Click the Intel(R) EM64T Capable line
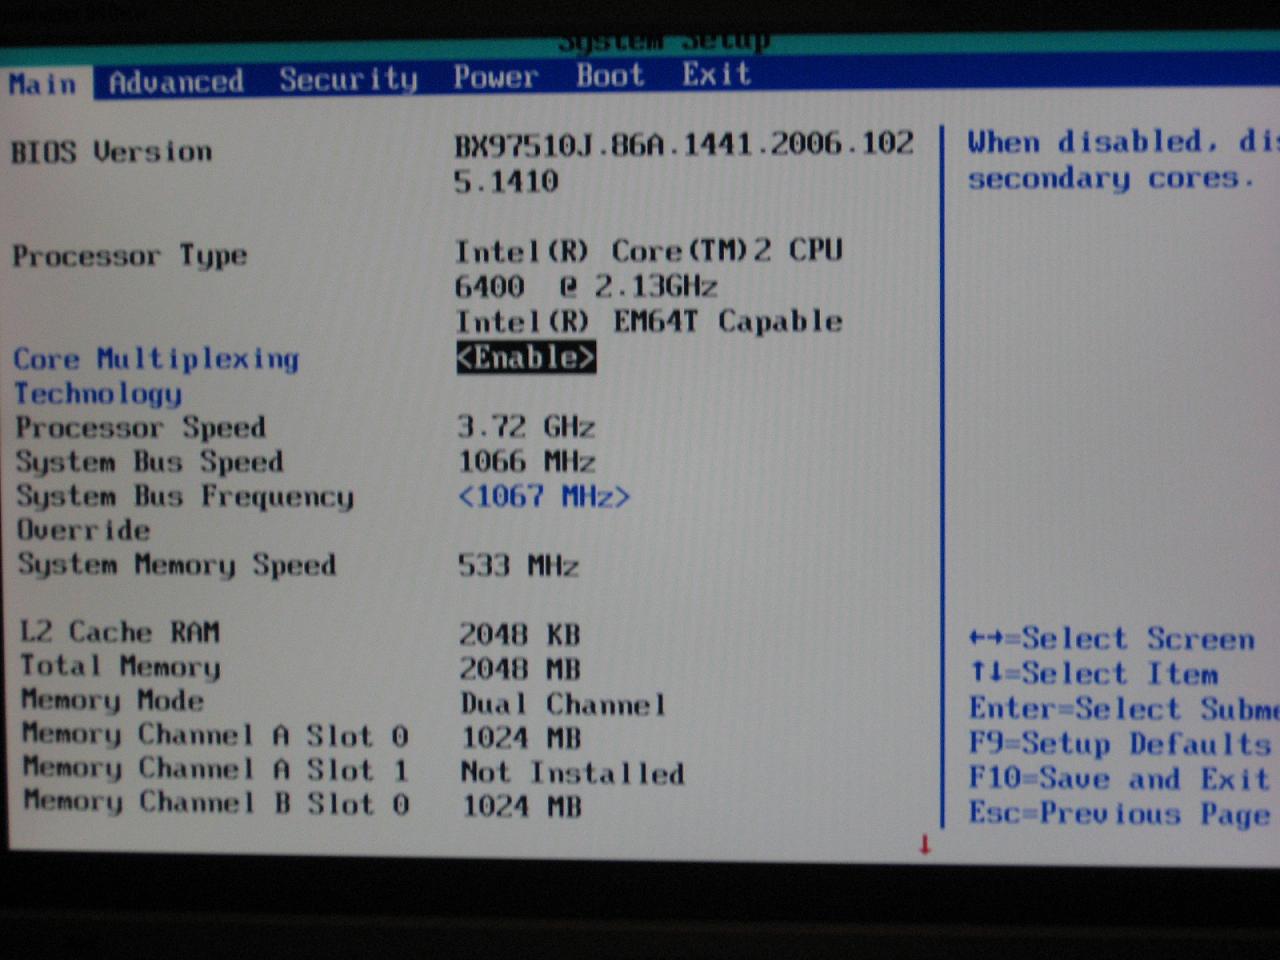 tap(649, 321)
